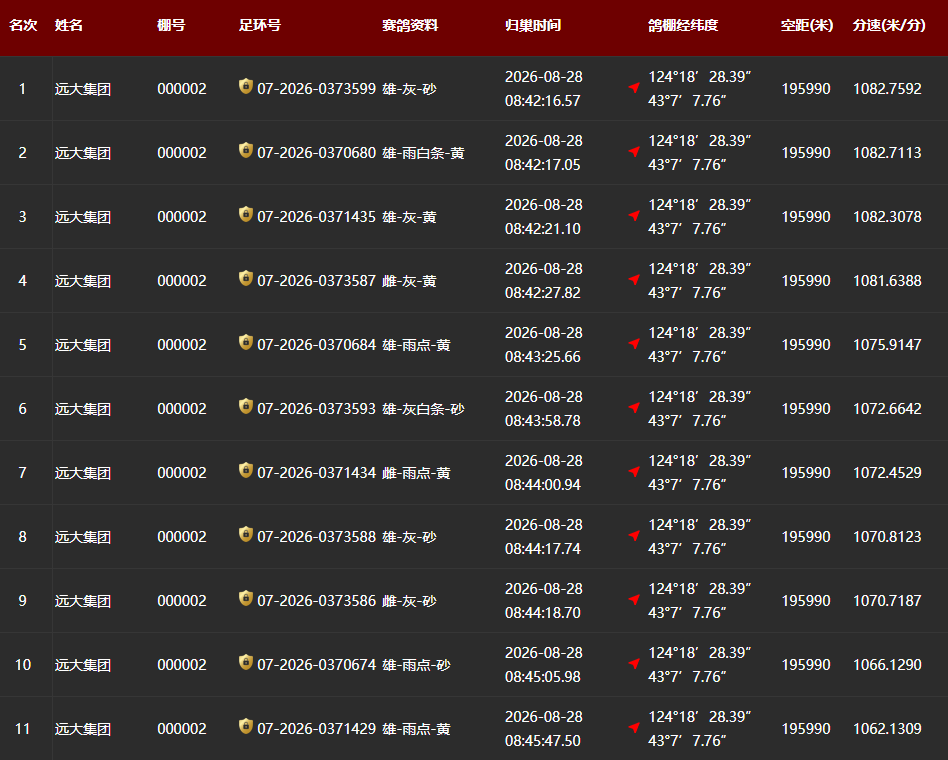Screen dimensions: 948x760
Task: Click the name 远大集团 in rank 1 row
Action: coord(83,89)
